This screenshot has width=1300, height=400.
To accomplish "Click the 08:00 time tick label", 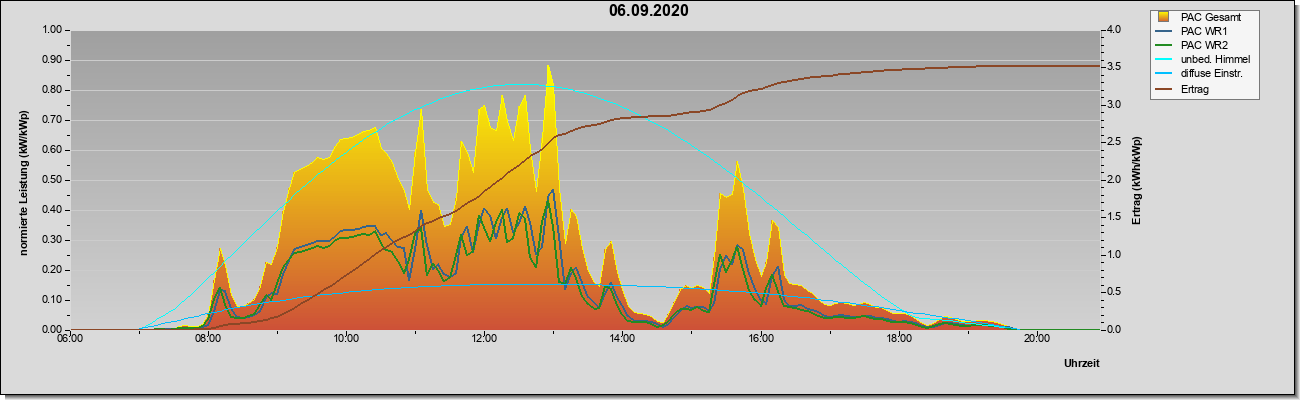I will pos(207,338).
